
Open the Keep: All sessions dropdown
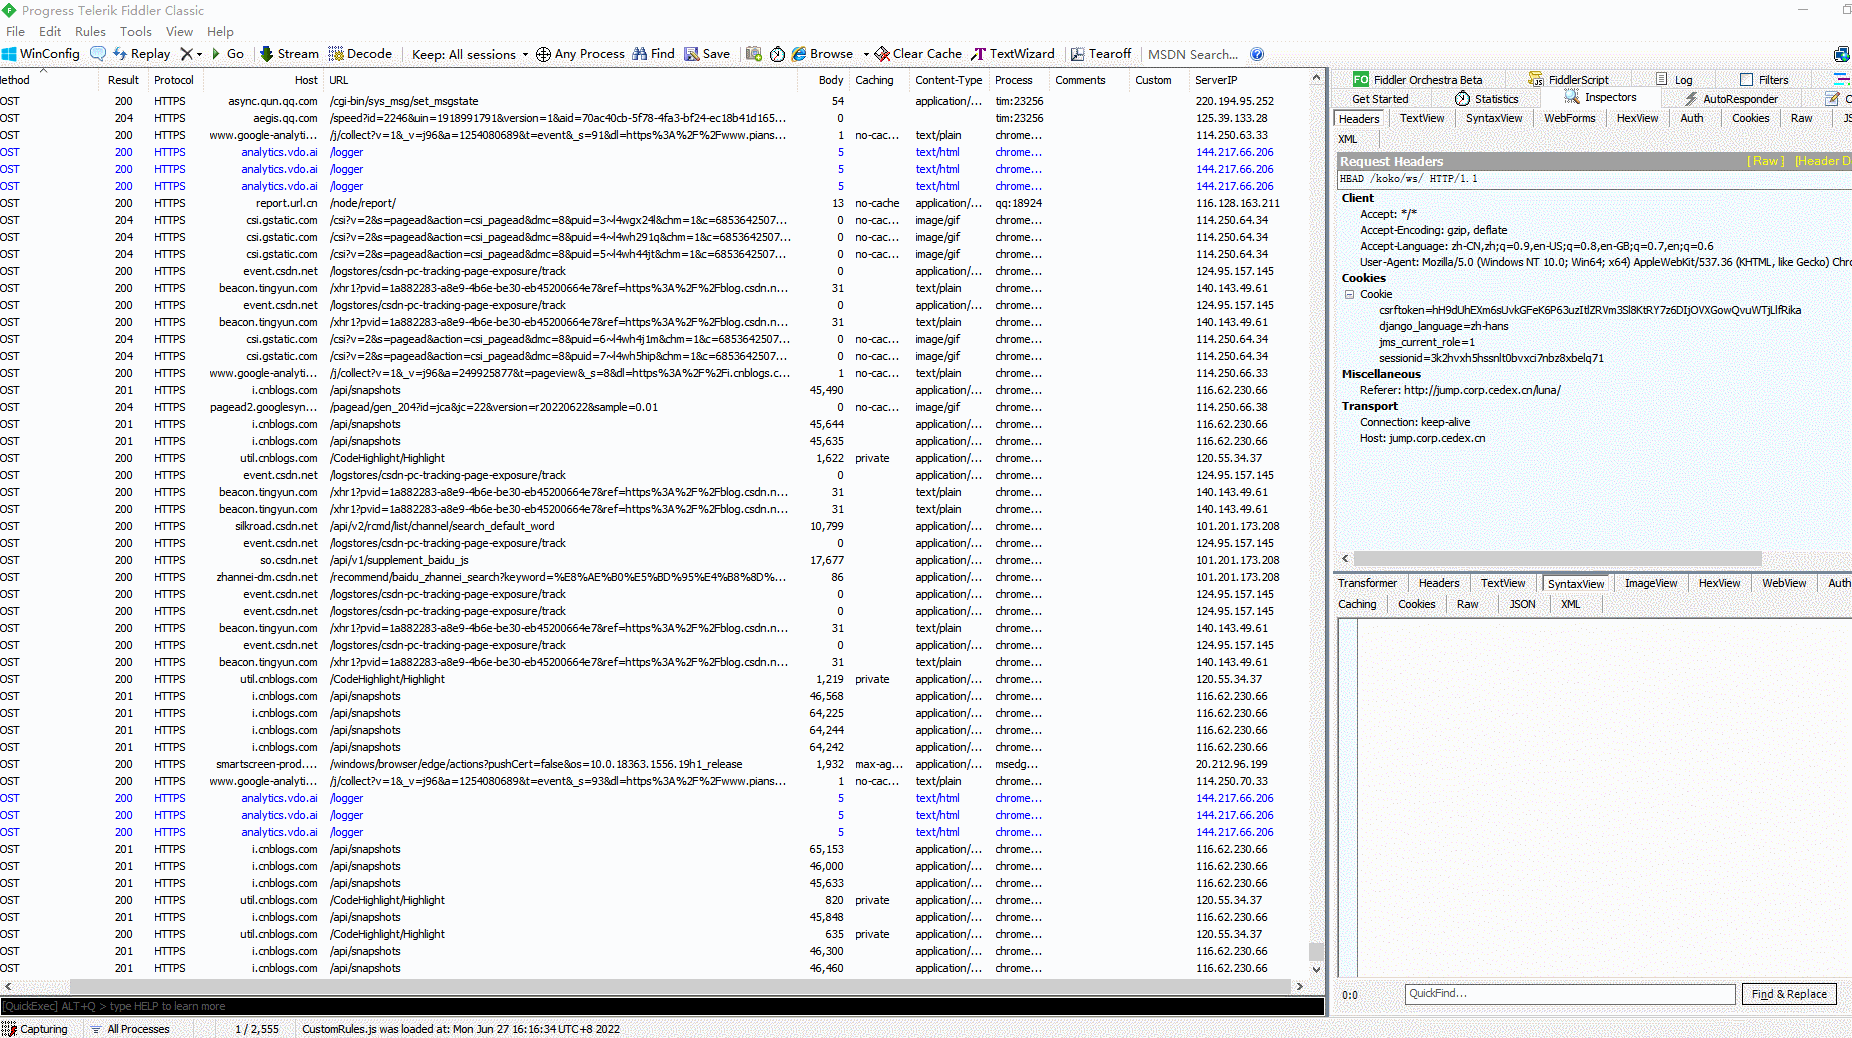coord(470,54)
